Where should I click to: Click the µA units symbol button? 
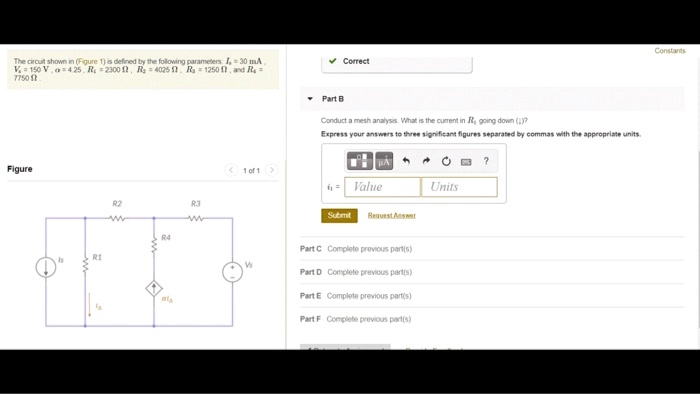coord(384,161)
